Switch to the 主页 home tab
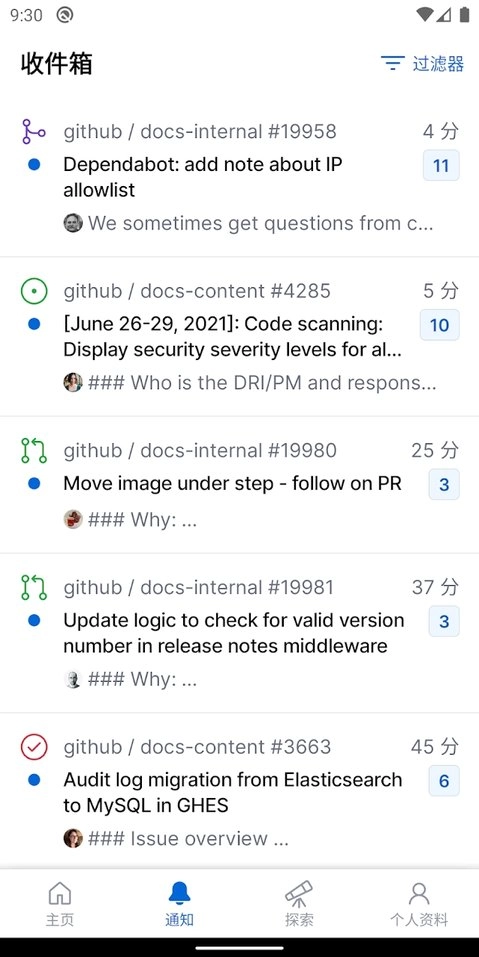479x957 pixels. [60, 904]
